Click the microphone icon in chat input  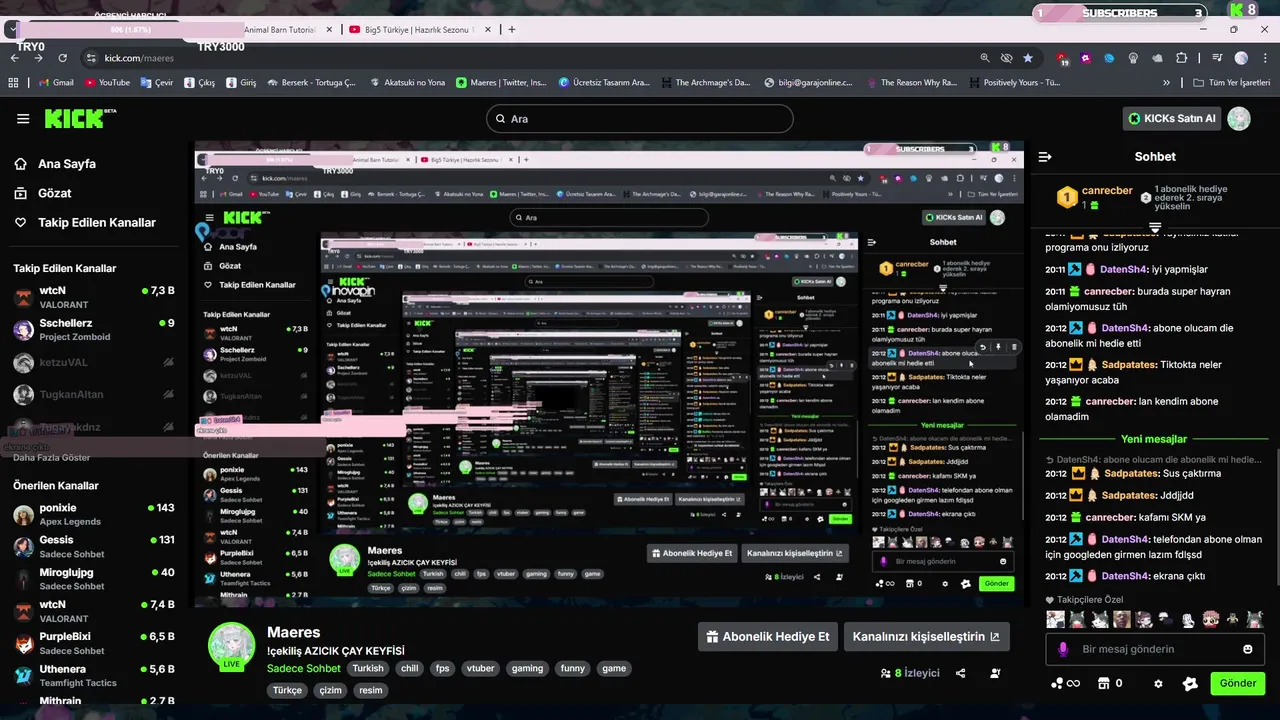coord(1064,649)
